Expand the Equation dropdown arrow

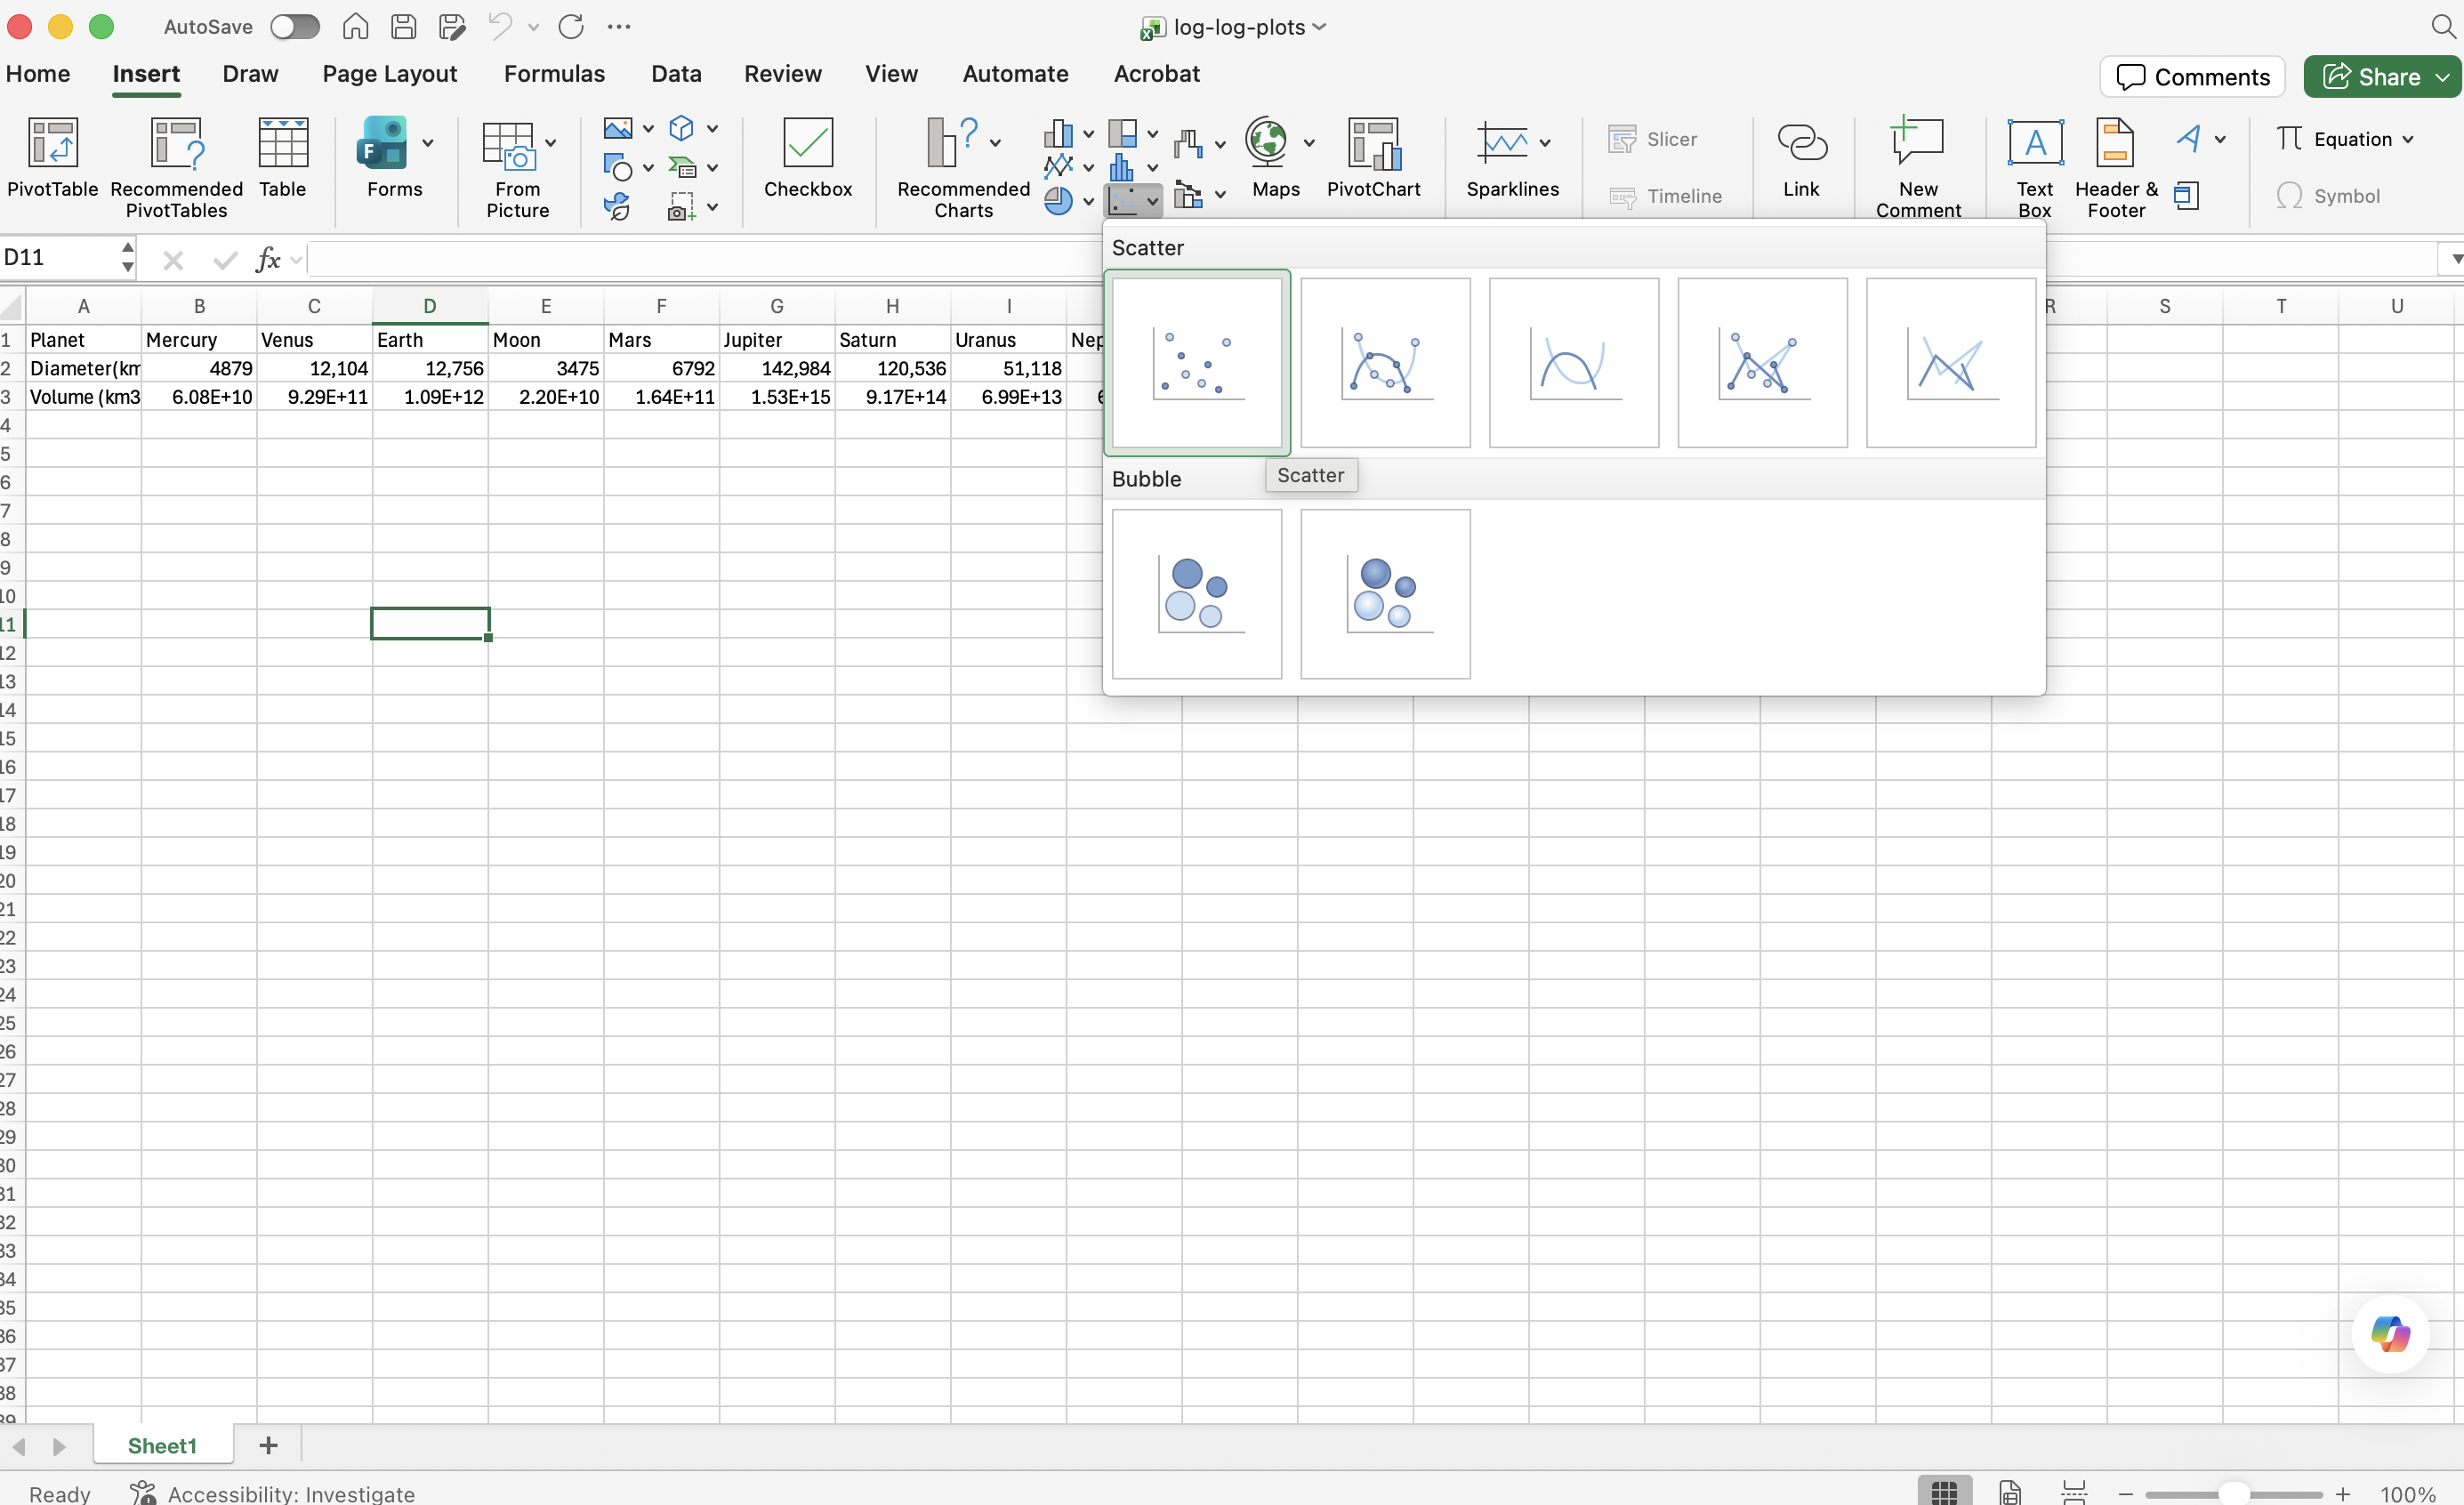[x=2408, y=139]
